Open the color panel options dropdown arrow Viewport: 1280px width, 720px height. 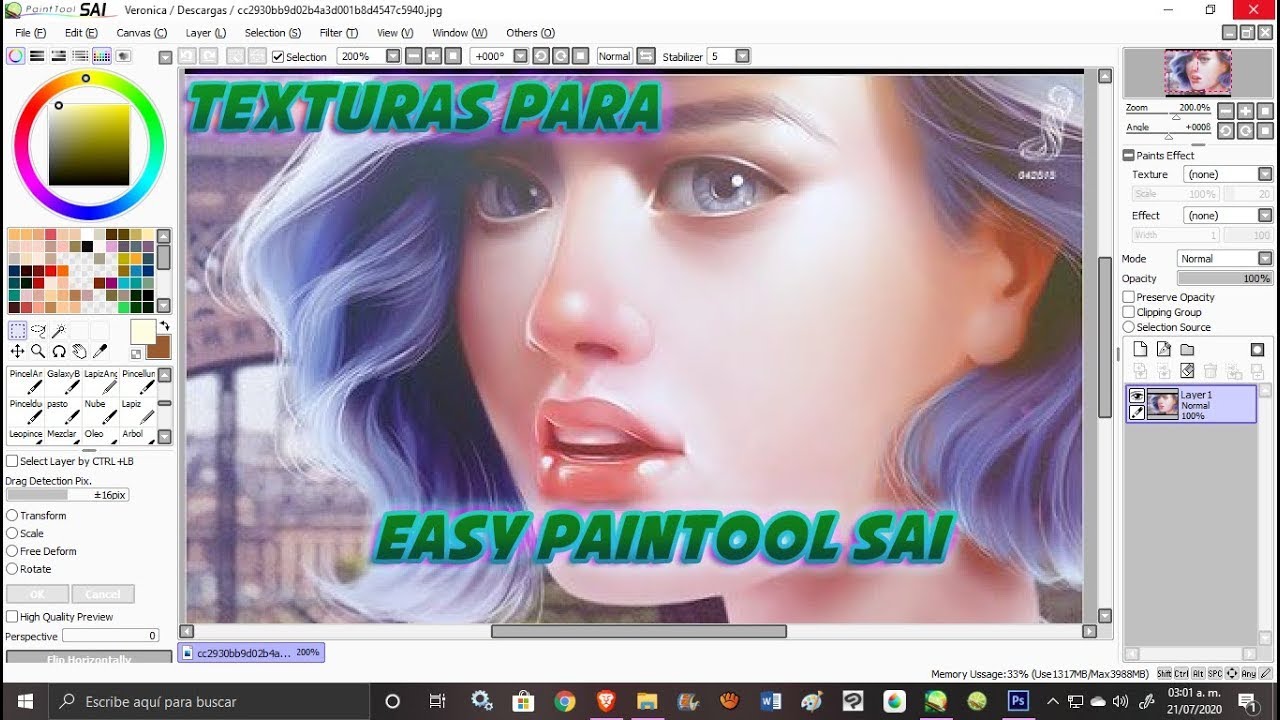[x=165, y=57]
